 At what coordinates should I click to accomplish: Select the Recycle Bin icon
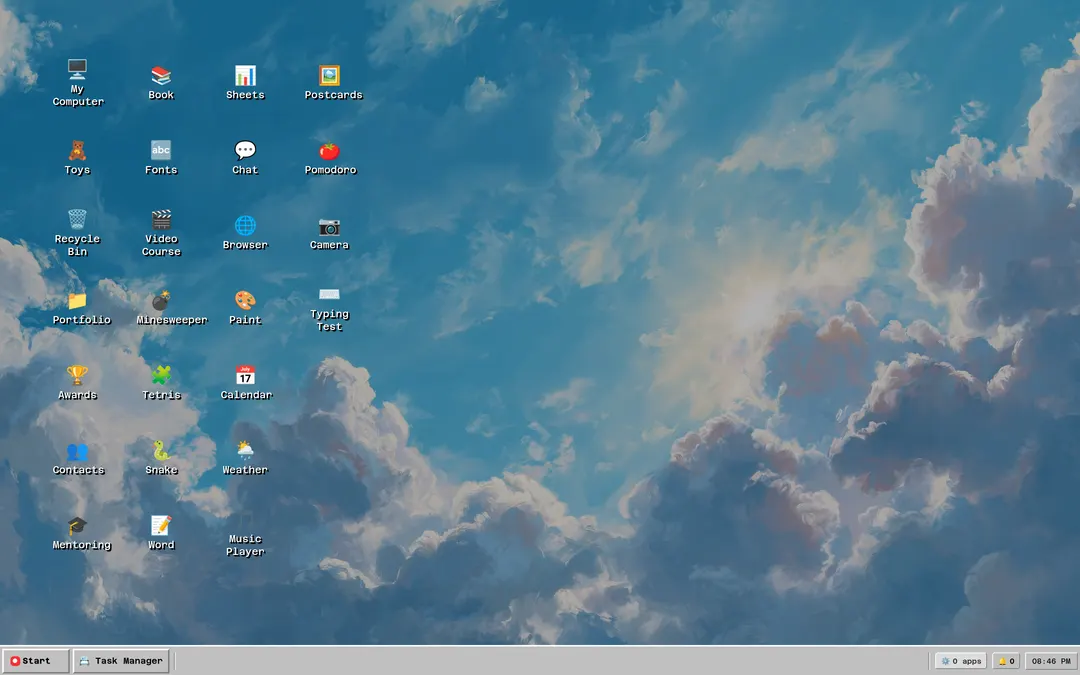[77, 219]
